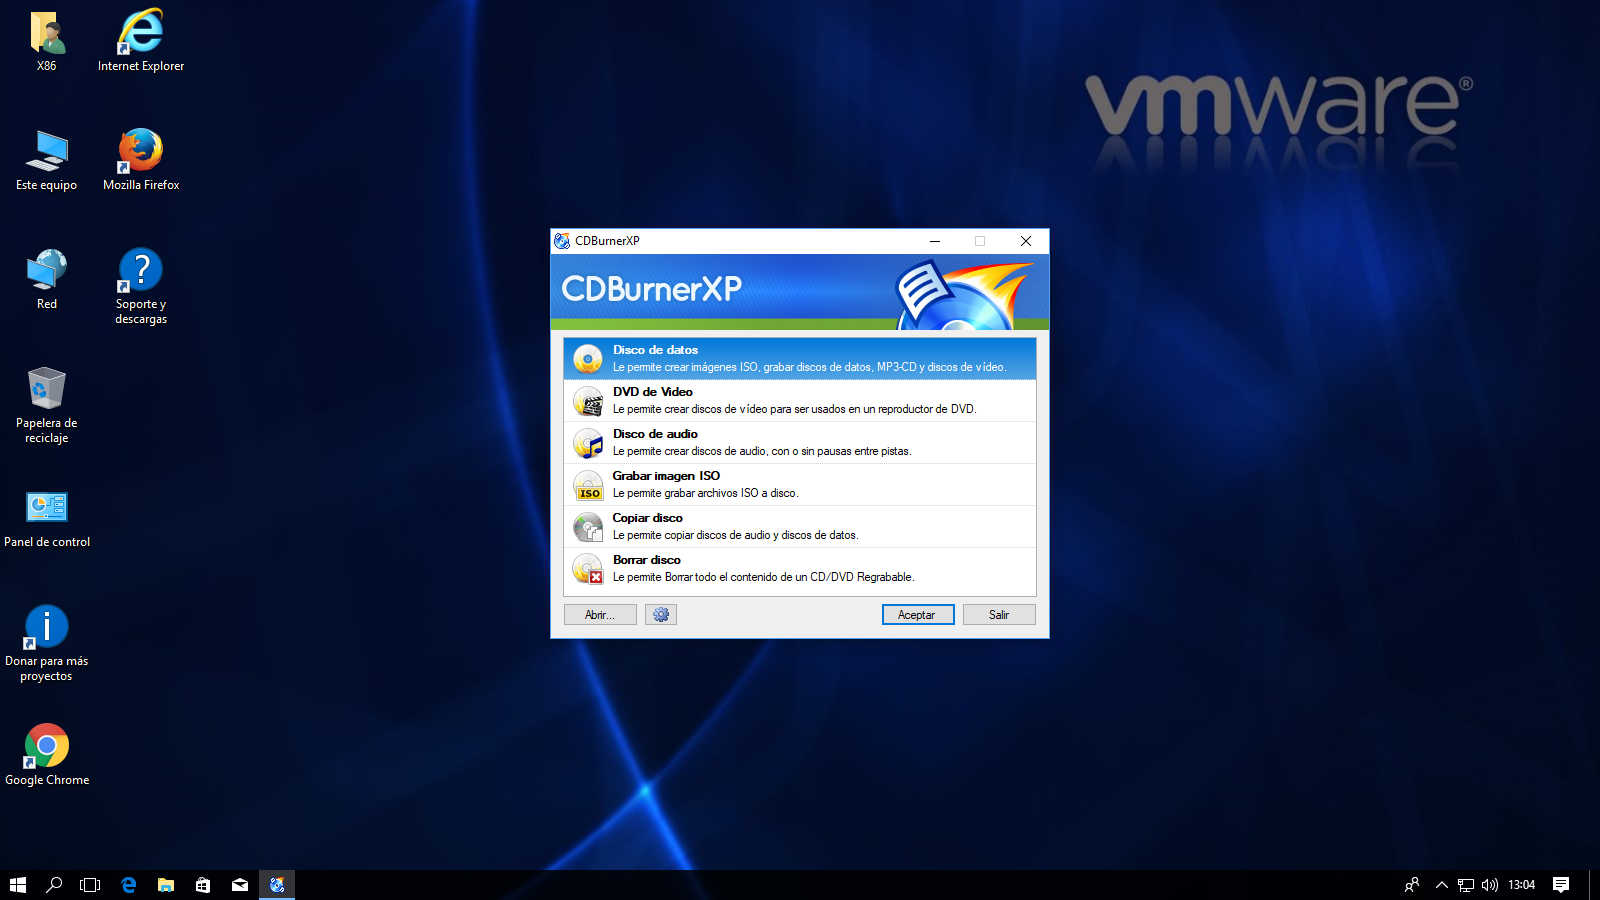Select the Copiar disco option text
The image size is (1600, 900).
tap(647, 518)
